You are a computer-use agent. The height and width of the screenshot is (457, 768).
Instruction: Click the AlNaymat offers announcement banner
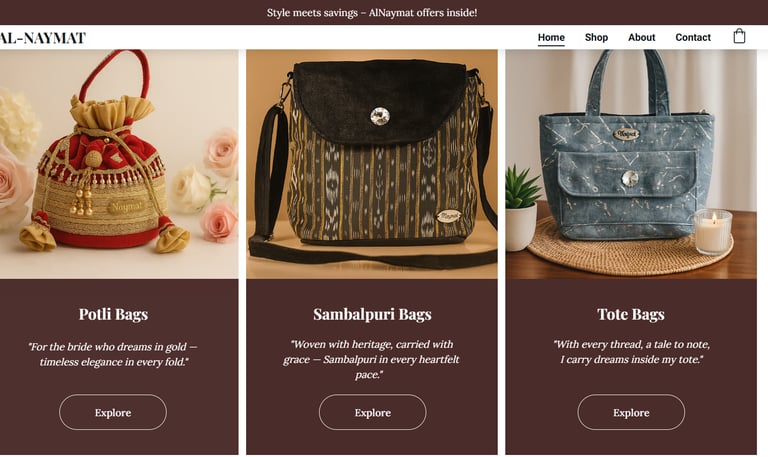pos(372,13)
